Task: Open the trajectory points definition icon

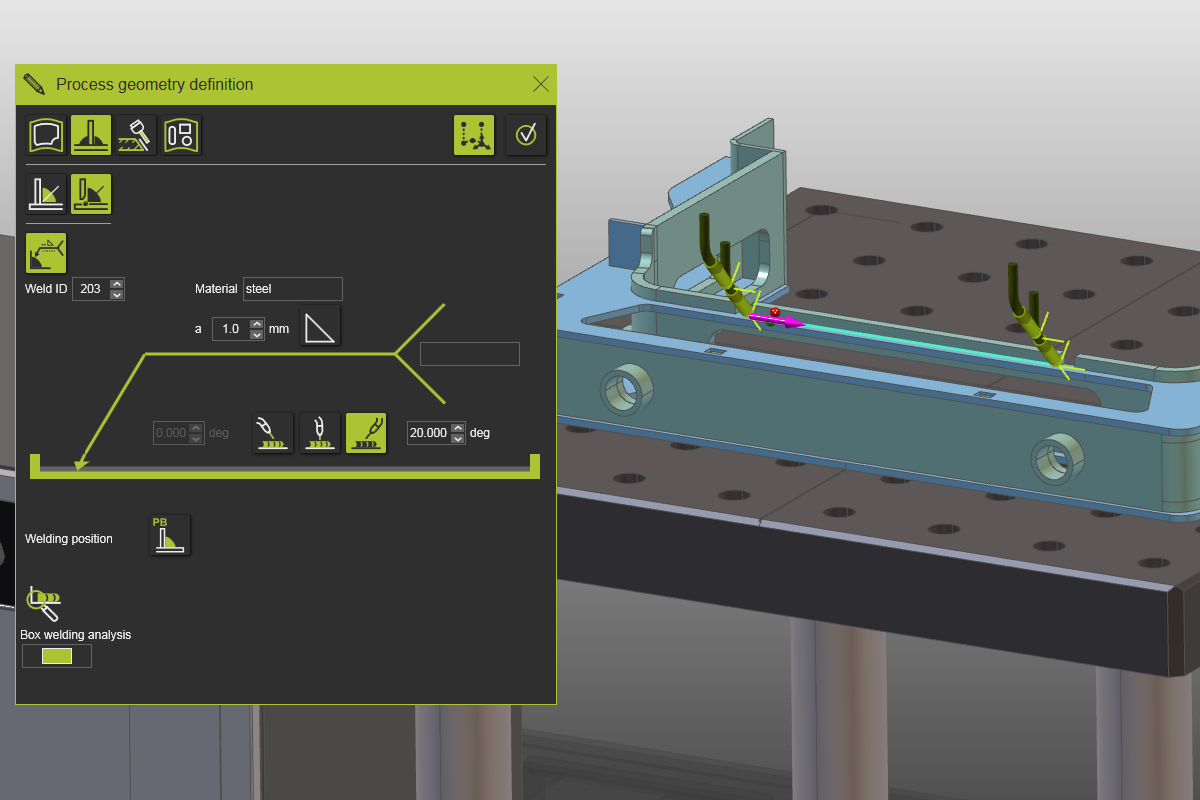Action: pos(474,135)
